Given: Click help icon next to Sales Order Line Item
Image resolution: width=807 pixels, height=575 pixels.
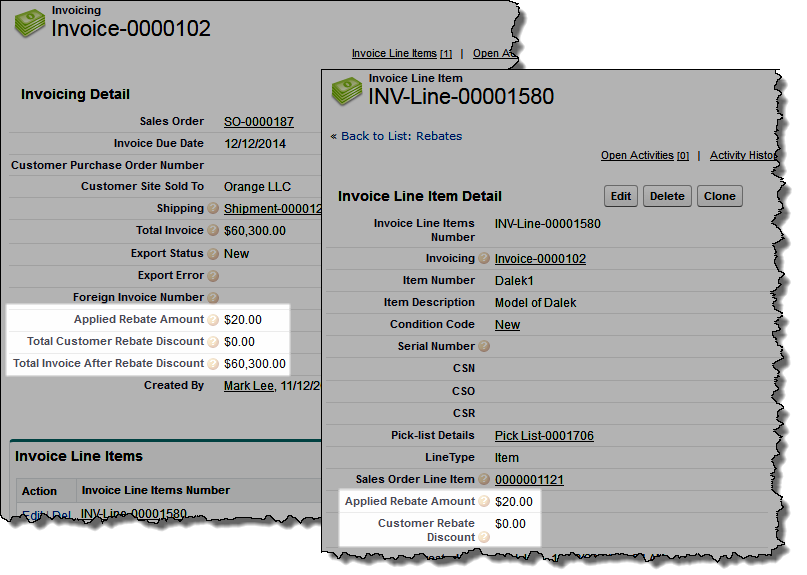Looking at the screenshot, I should tap(484, 480).
